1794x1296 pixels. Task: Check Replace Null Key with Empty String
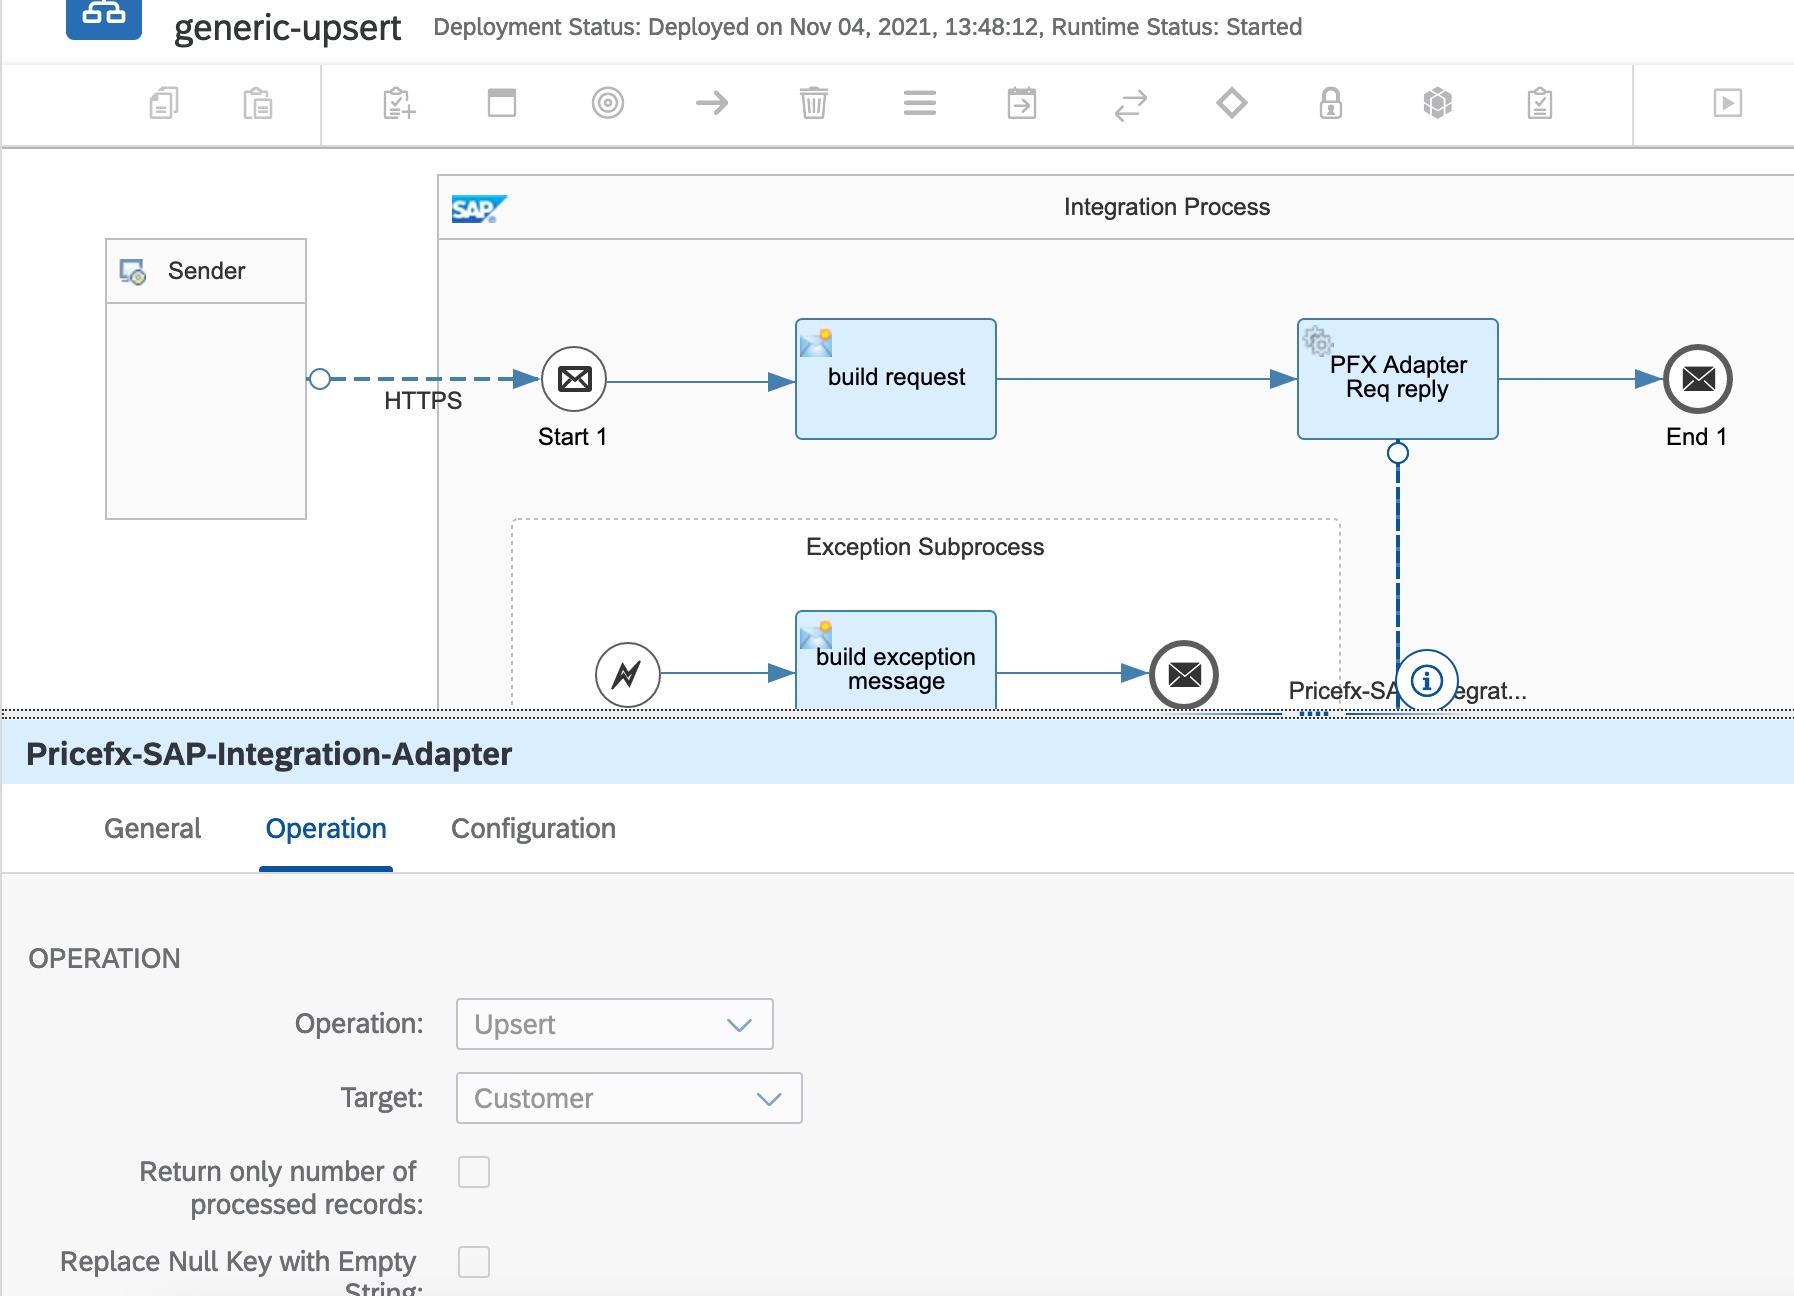(473, 1262)
